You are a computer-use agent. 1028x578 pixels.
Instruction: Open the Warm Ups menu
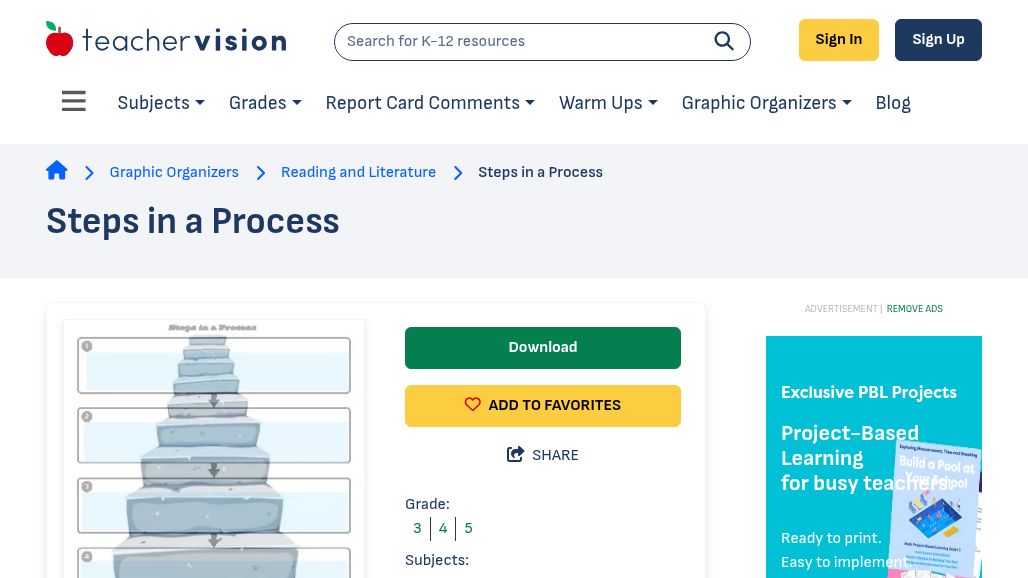607,103
